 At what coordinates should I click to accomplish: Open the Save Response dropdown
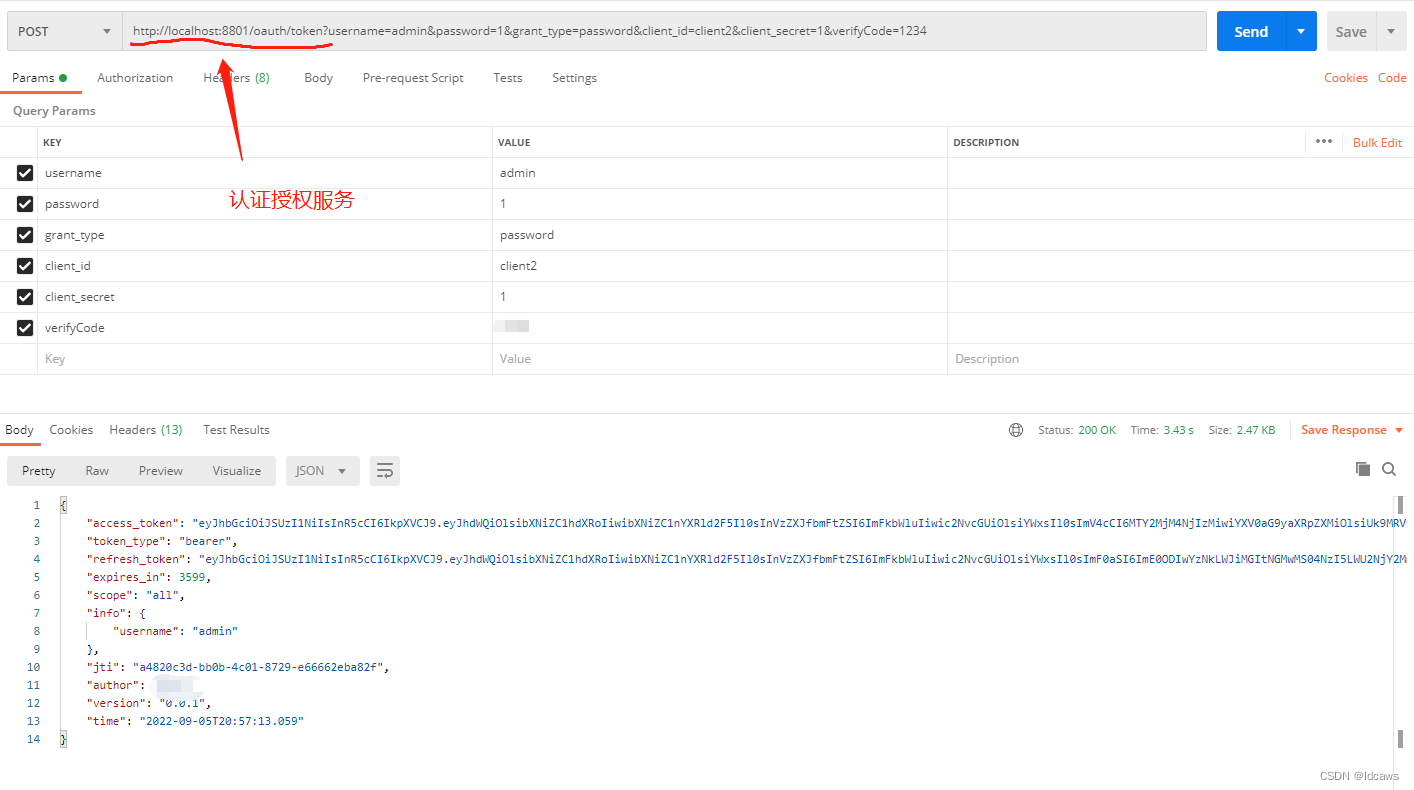[x=1352, y=430]
